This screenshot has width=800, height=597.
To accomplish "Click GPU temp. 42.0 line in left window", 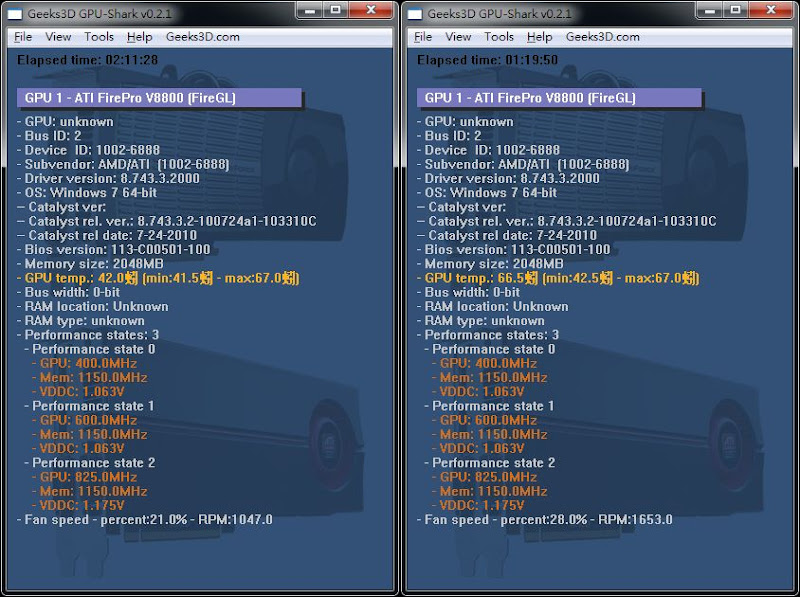I will [x=158, y=278].
